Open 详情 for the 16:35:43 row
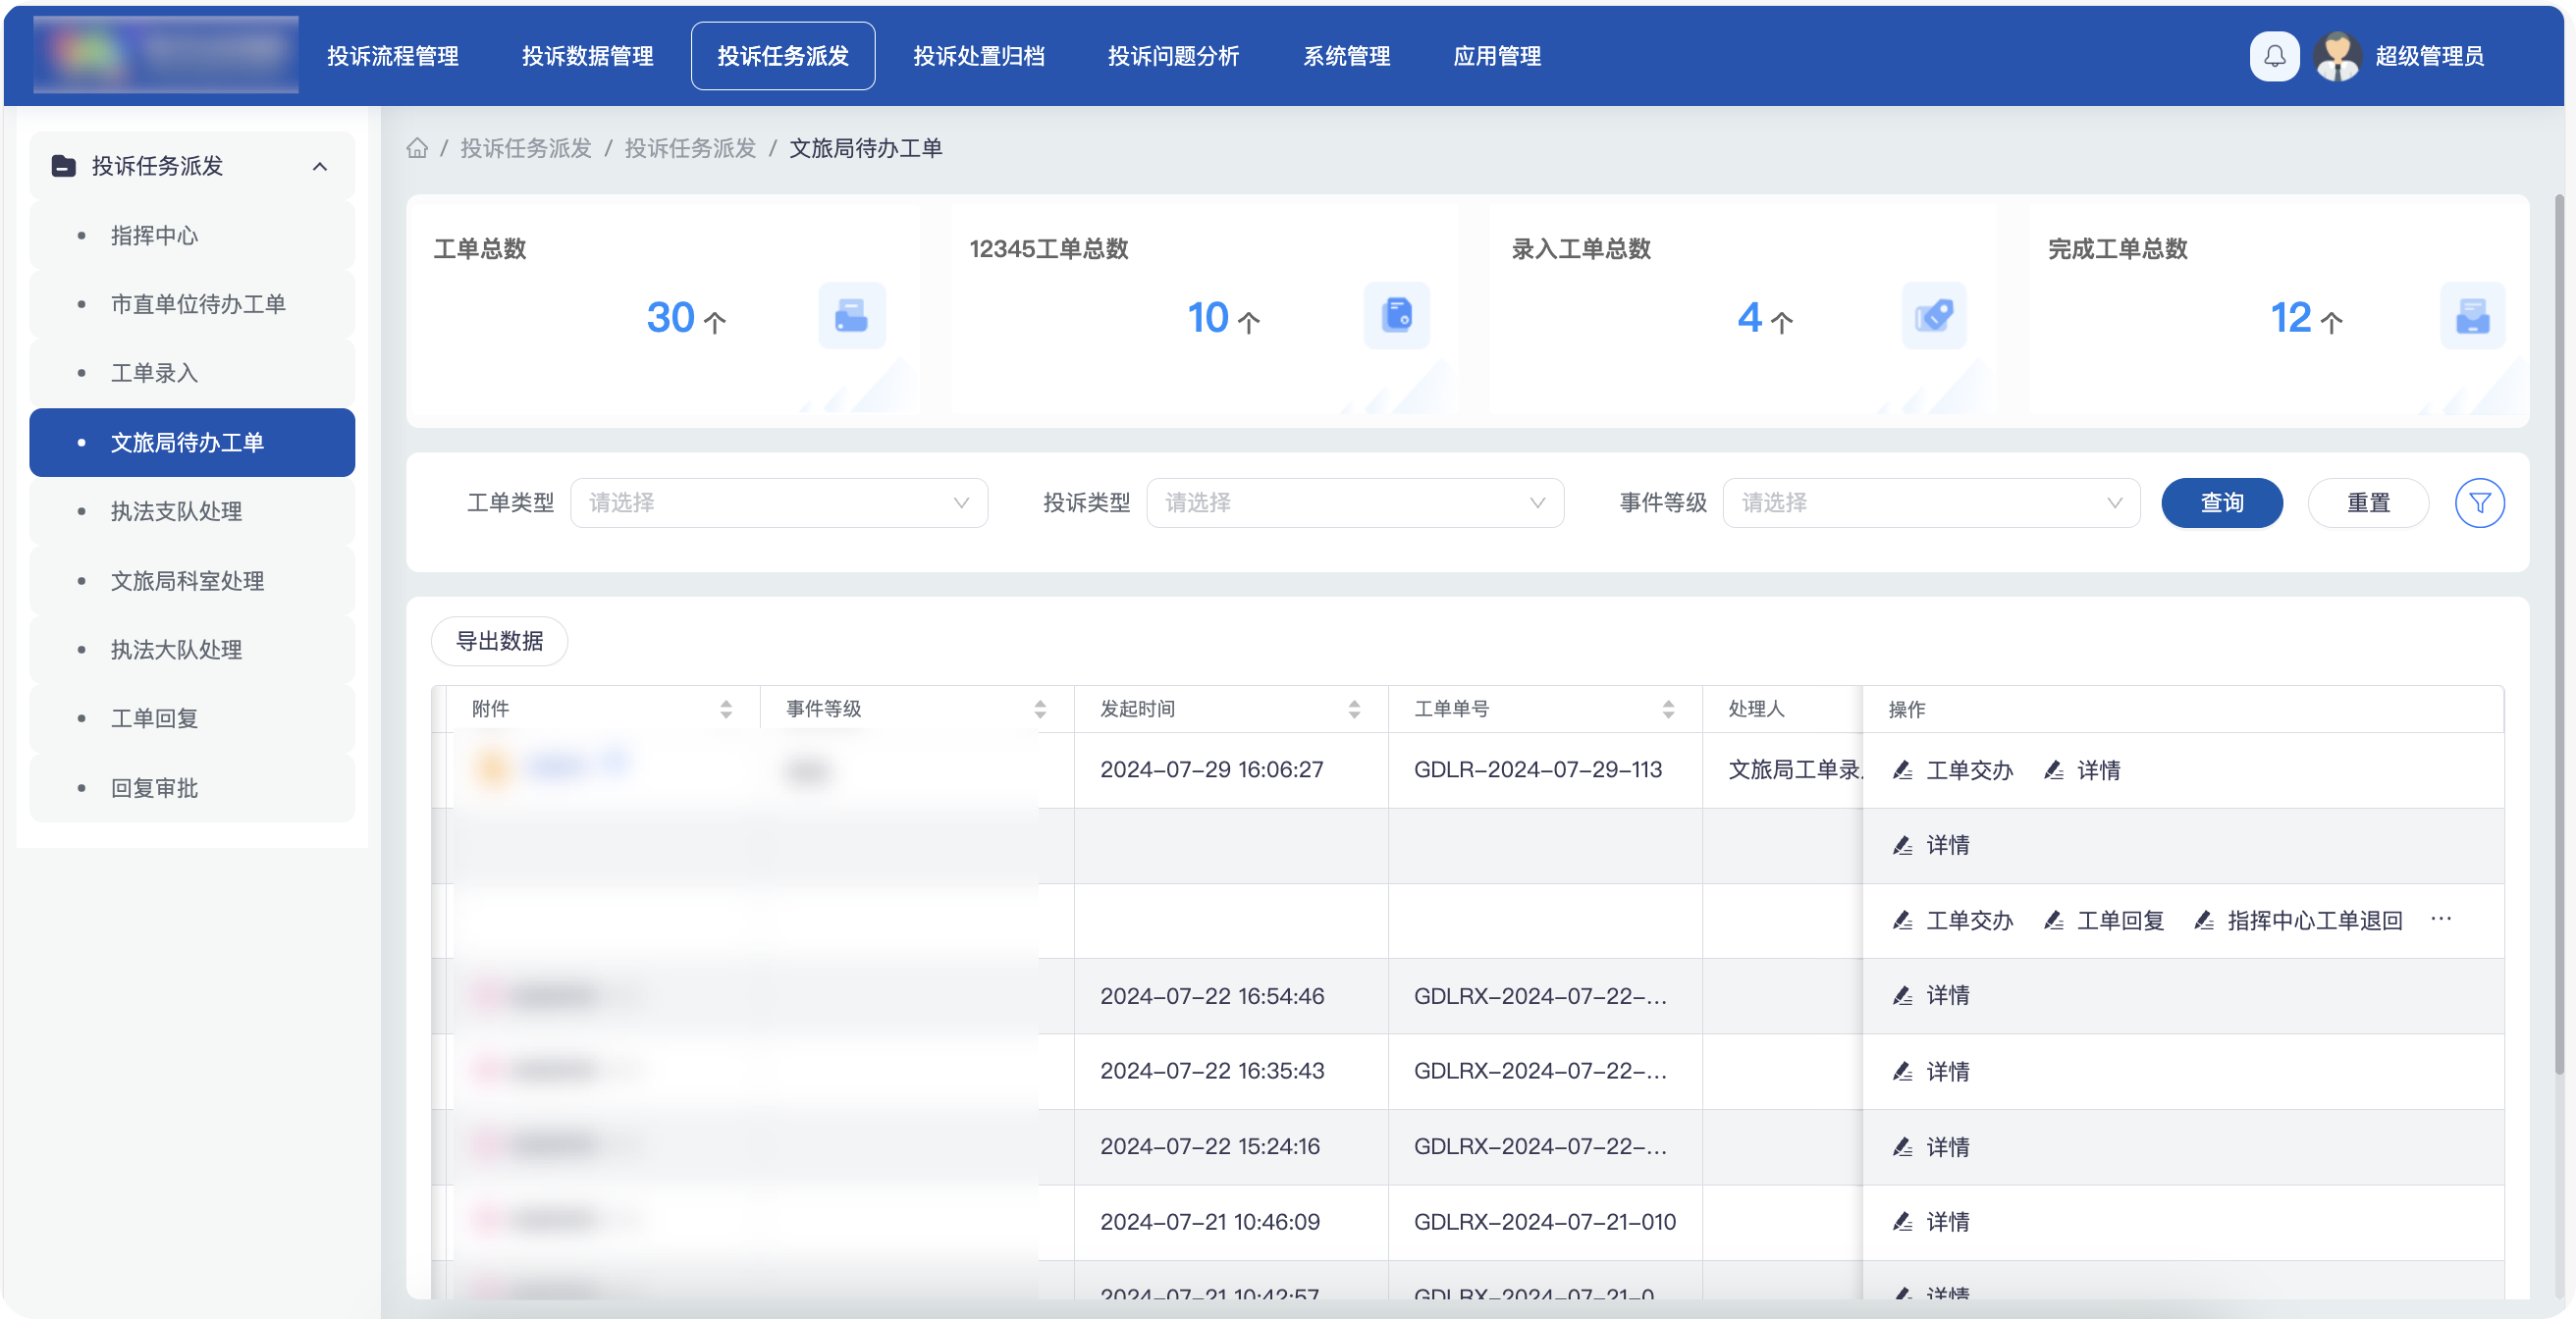The image size is (2576, 1319). click(1931, 1071)
